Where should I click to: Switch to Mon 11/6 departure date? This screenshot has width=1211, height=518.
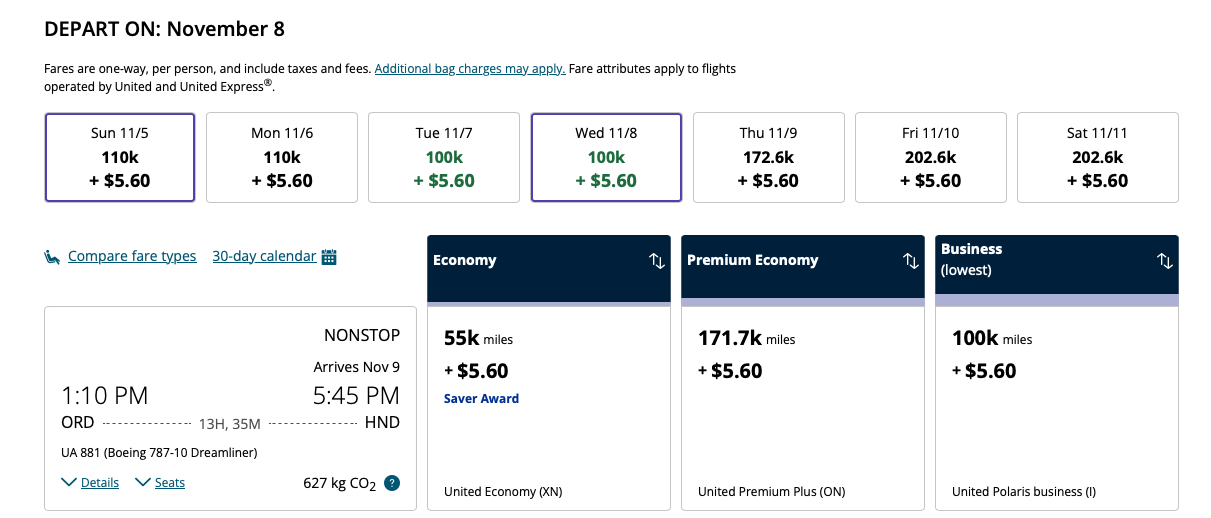pos(282,157)
